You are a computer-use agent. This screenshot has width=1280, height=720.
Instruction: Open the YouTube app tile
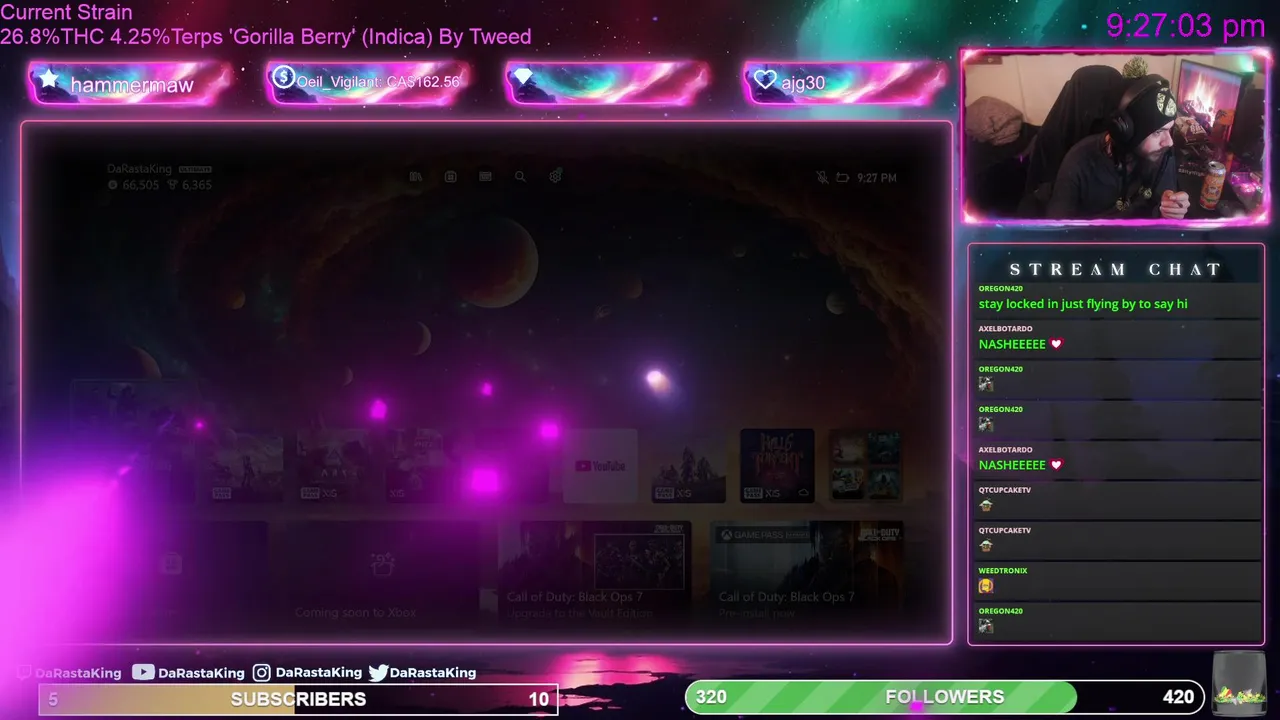600,466
